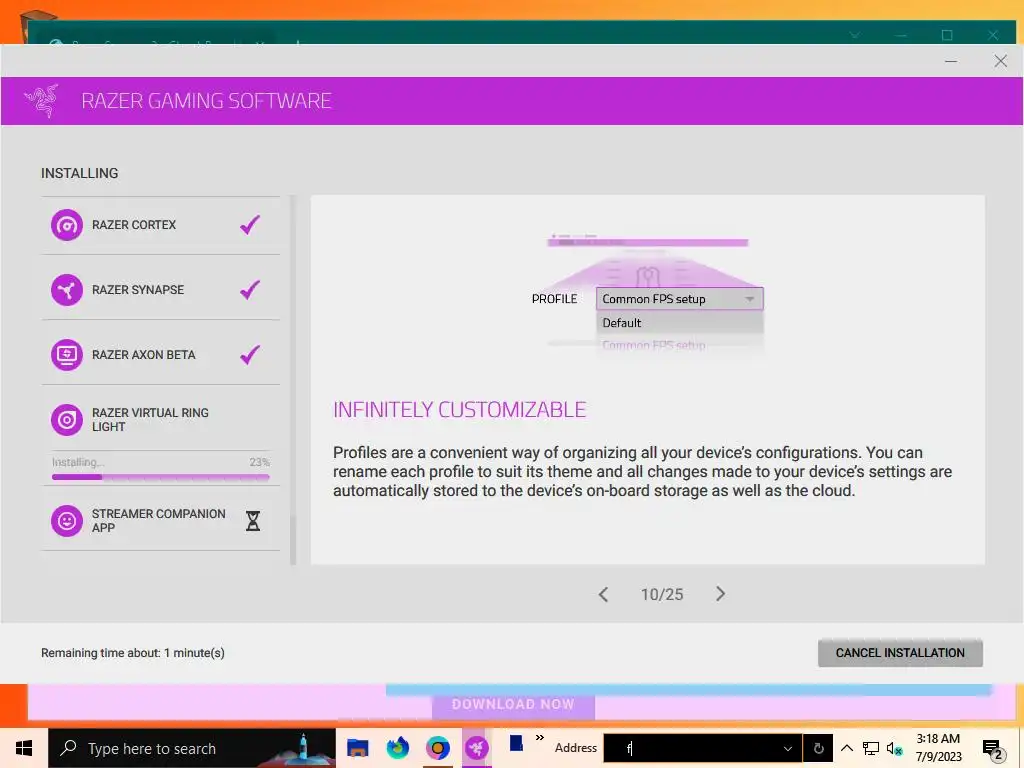Cancel the installation
This screenshot has height=768, width=1024.
[x=900, y=652]
